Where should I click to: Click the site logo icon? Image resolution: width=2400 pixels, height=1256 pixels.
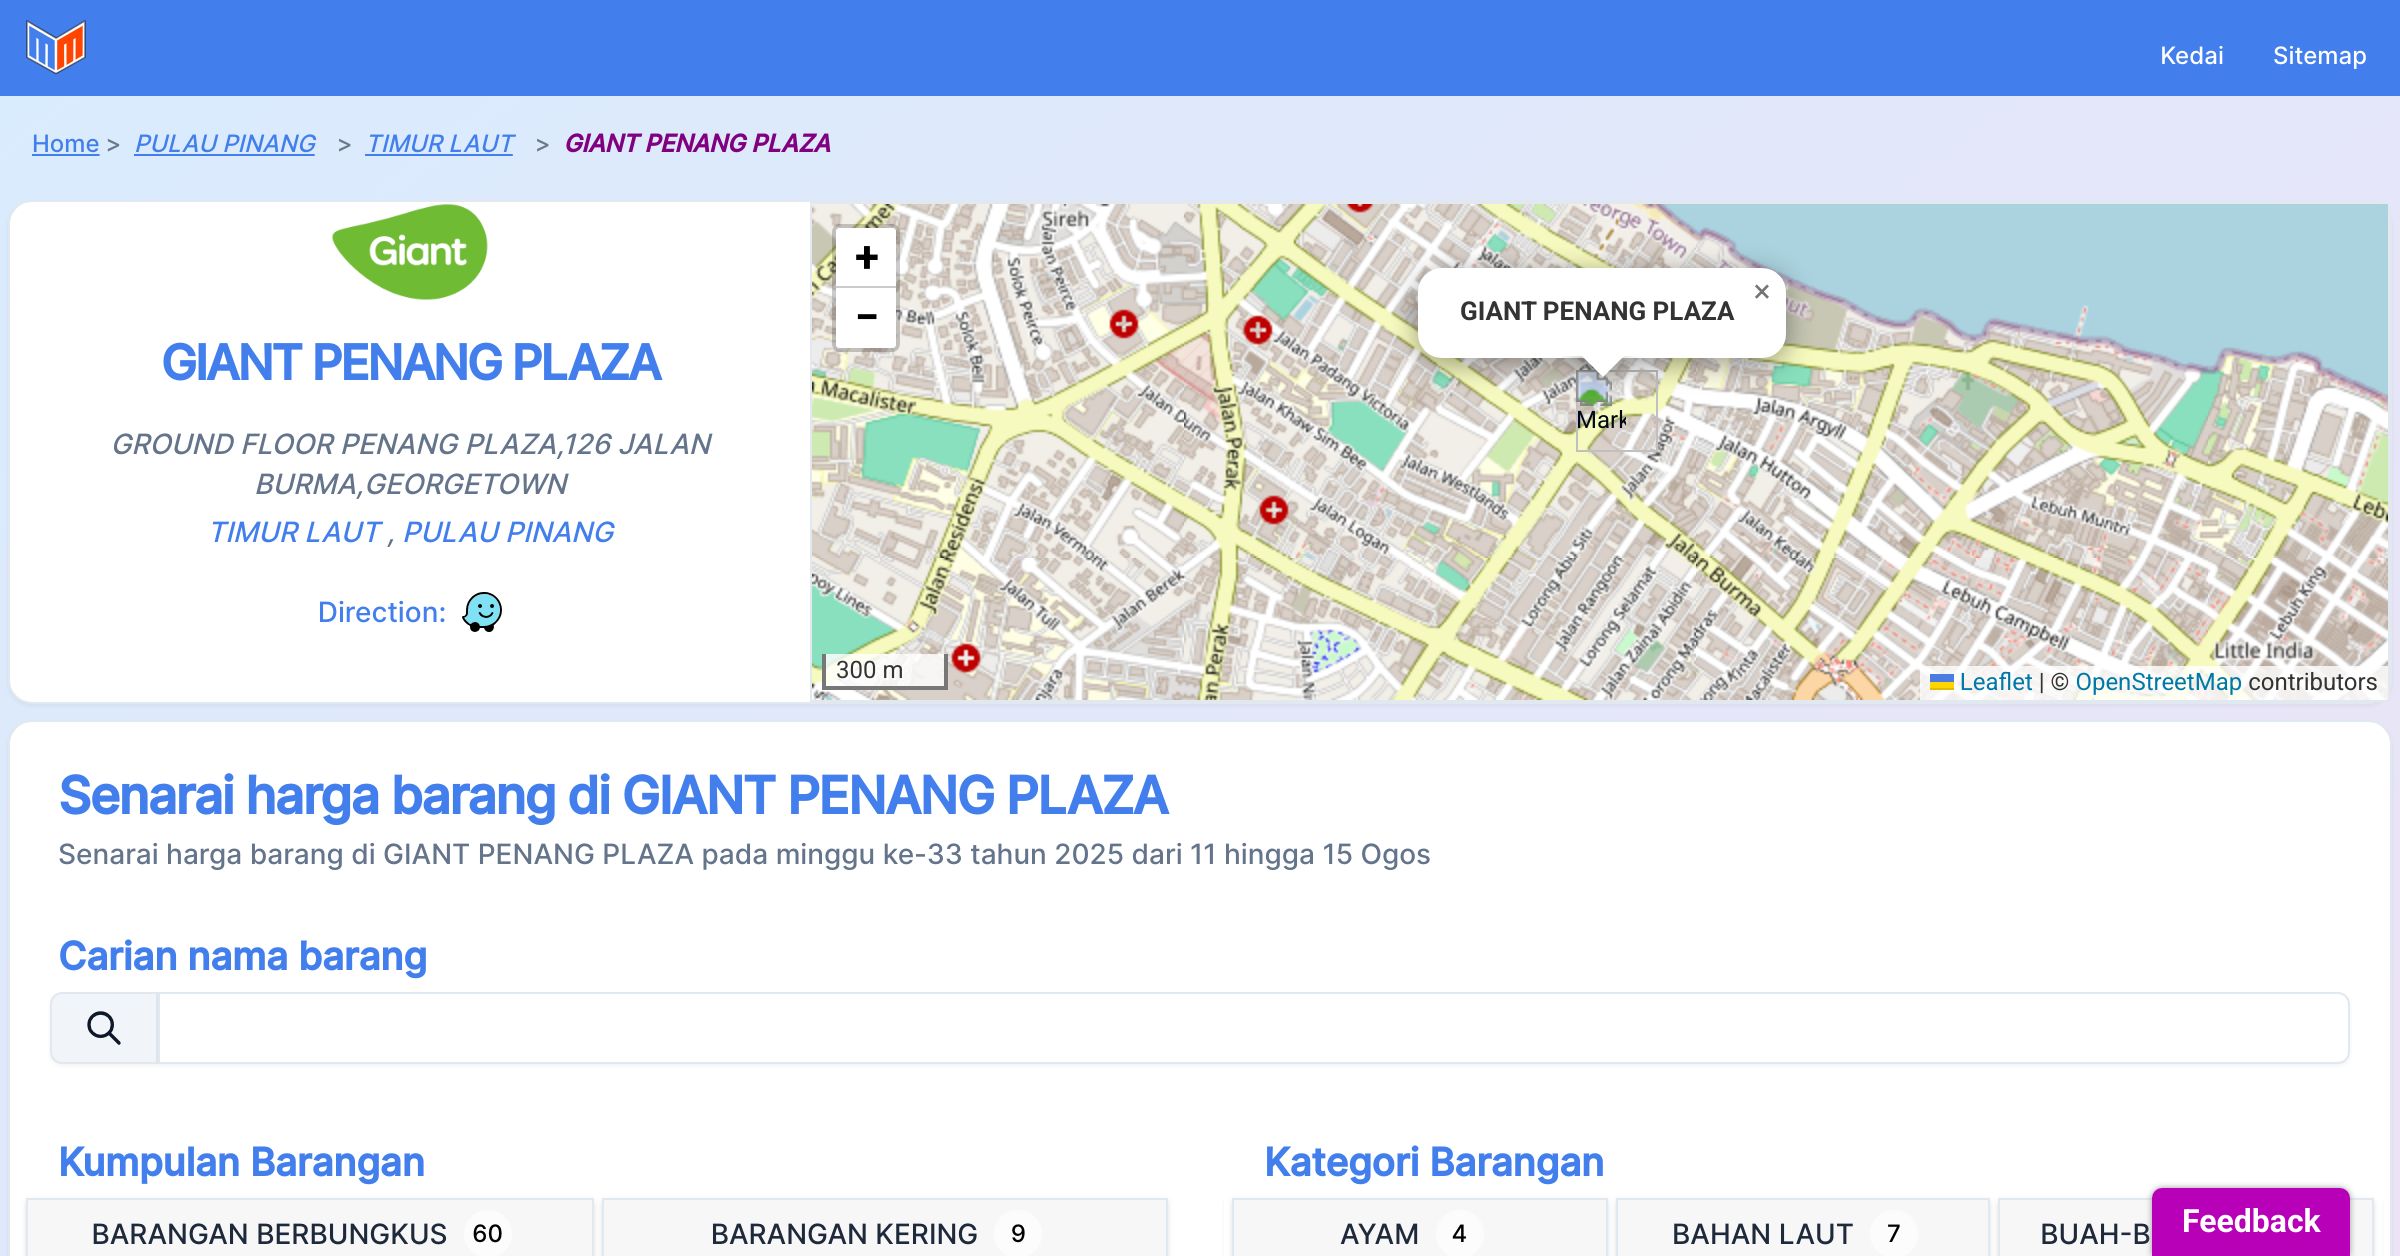[56, 47]
